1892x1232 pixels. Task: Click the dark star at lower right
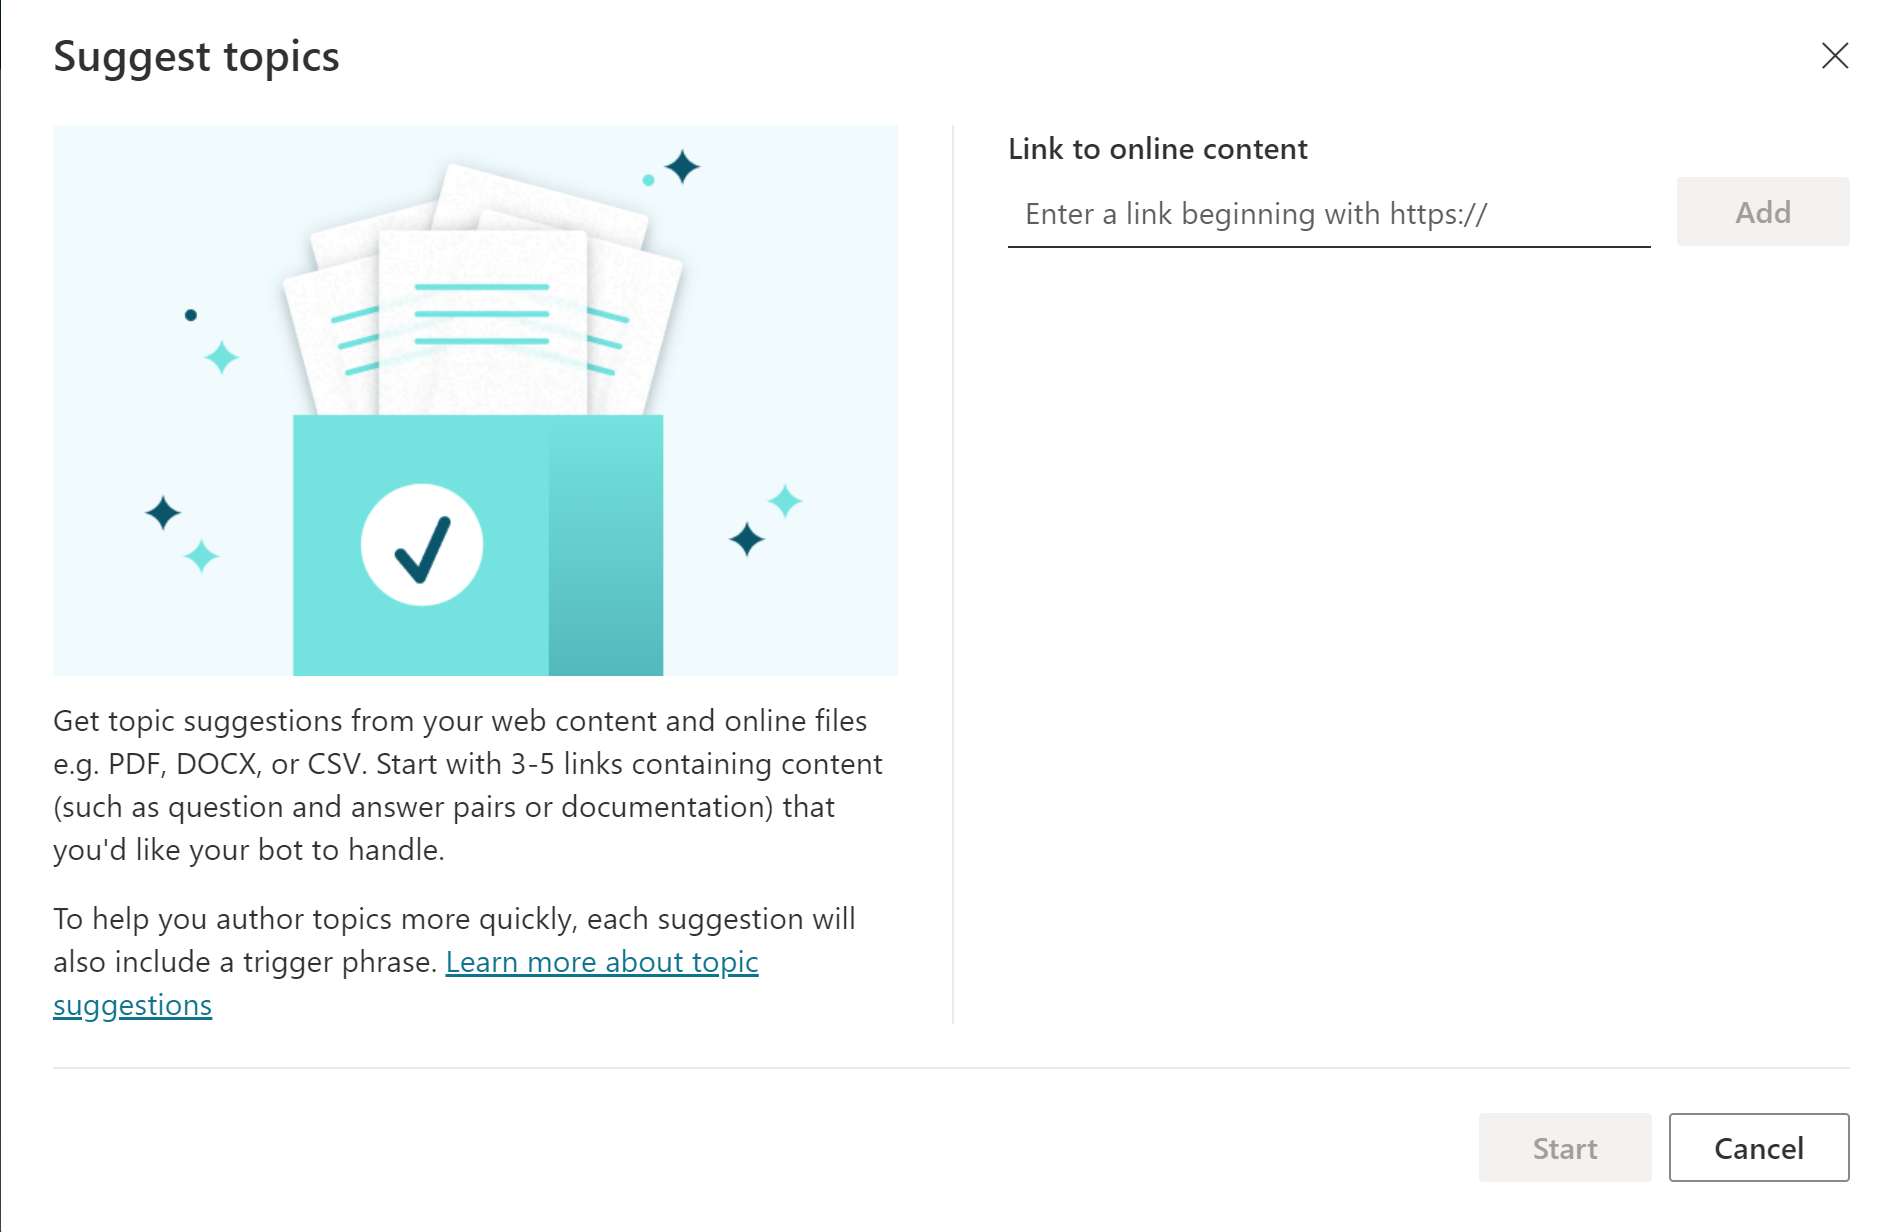pos(746,539)
